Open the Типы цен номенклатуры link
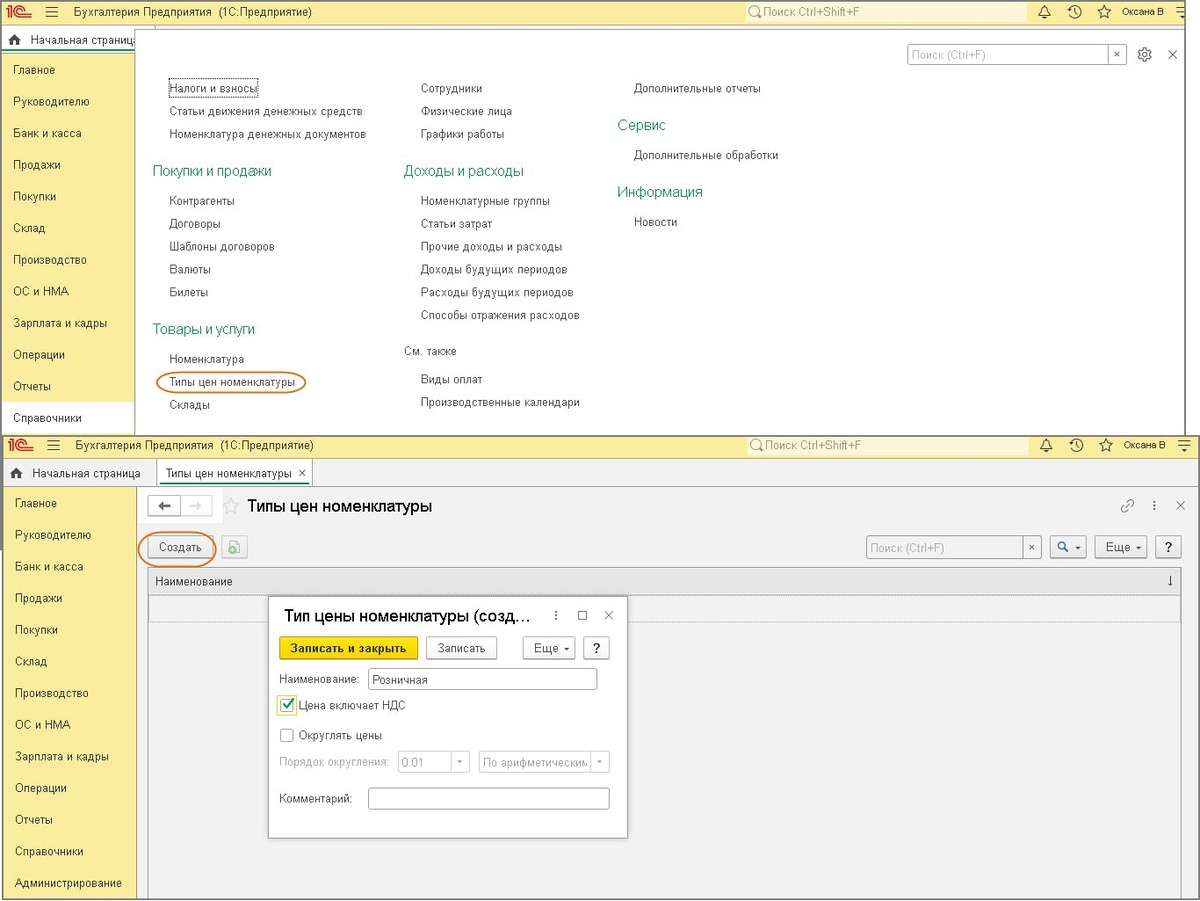The height and width of the screenshot is (901, 1200). (232, 382)
